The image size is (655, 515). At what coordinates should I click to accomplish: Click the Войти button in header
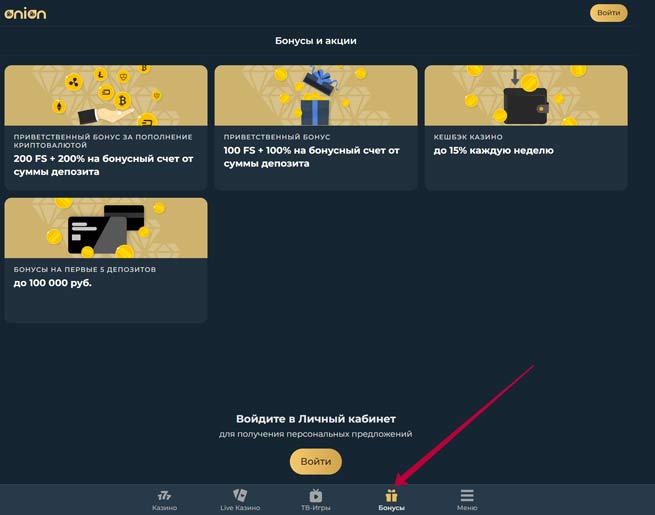(608, 13)
